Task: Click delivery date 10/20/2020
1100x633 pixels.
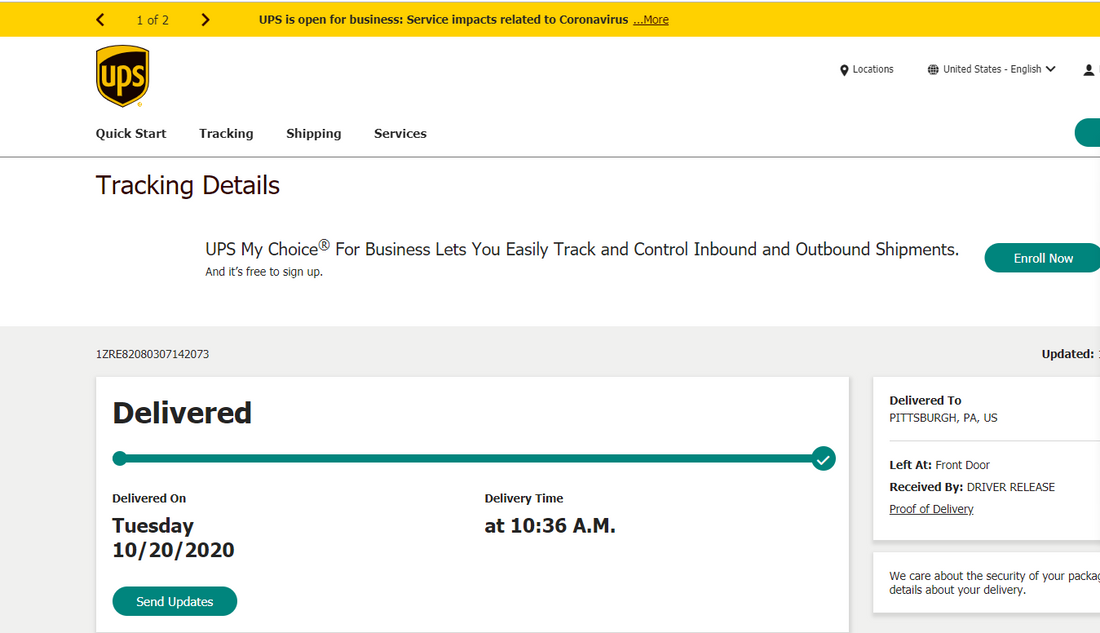Action: [x=173, y=550]
